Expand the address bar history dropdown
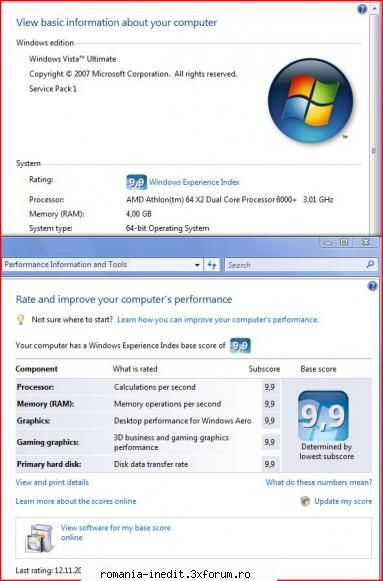 [197, 265]
